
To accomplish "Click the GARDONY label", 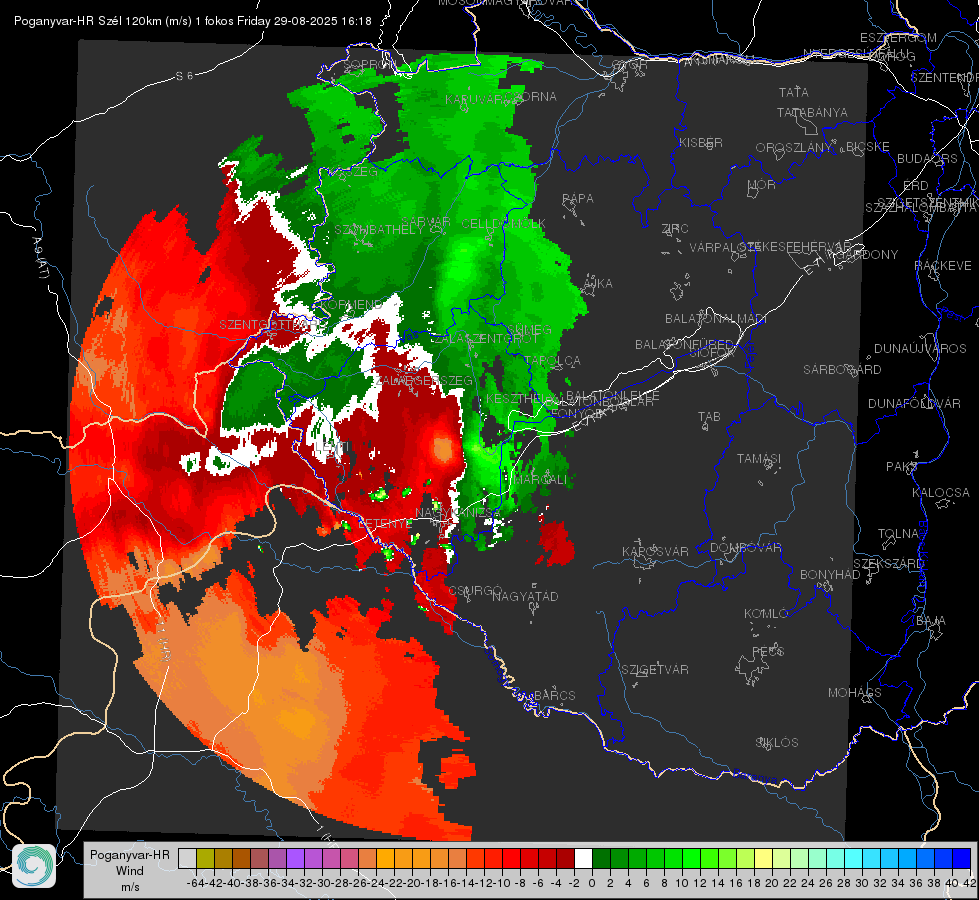I will click(x=868, y=255).
